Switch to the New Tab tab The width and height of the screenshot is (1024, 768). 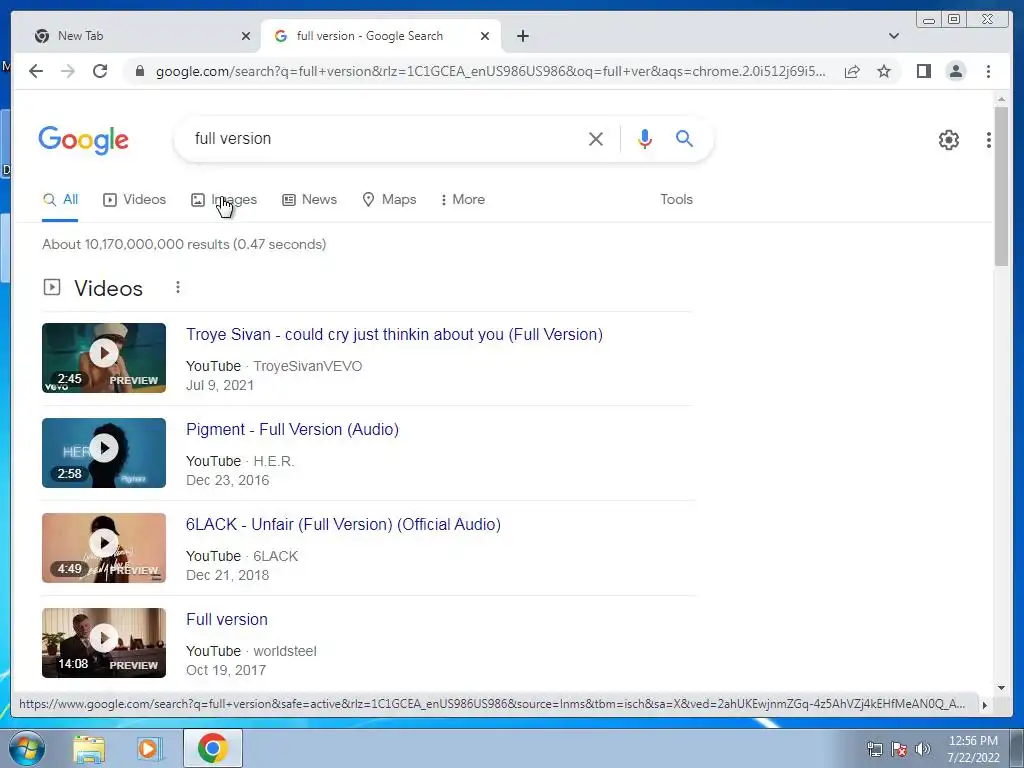[142, 36]
